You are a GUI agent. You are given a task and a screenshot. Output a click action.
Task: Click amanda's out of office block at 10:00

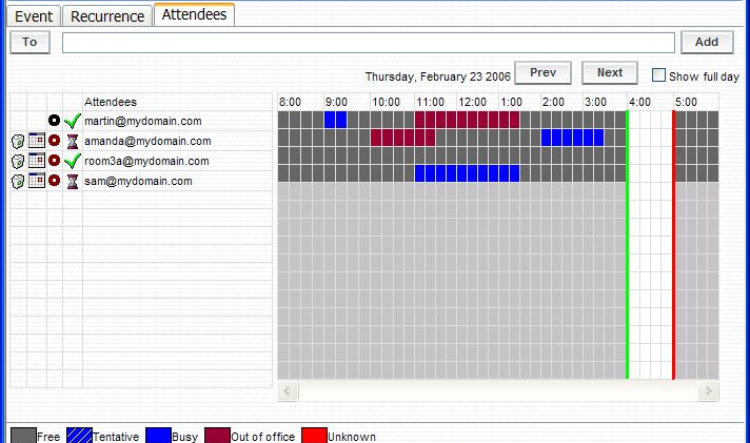(x=403, y=138)
